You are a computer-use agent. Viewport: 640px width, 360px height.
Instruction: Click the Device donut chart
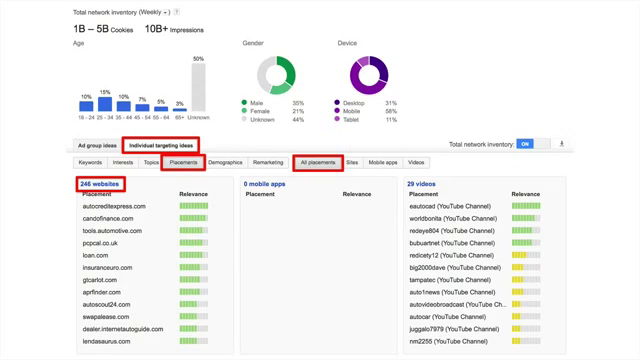tap(369, 75)
